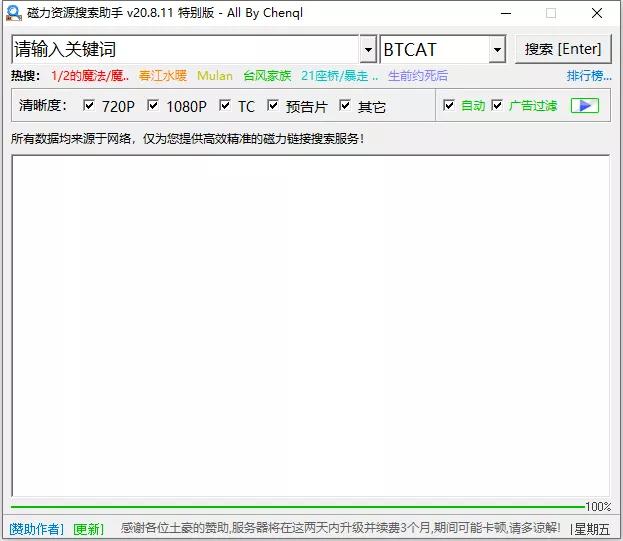Click the green progress bar
The image size is (623, 541).
[298, 507]
